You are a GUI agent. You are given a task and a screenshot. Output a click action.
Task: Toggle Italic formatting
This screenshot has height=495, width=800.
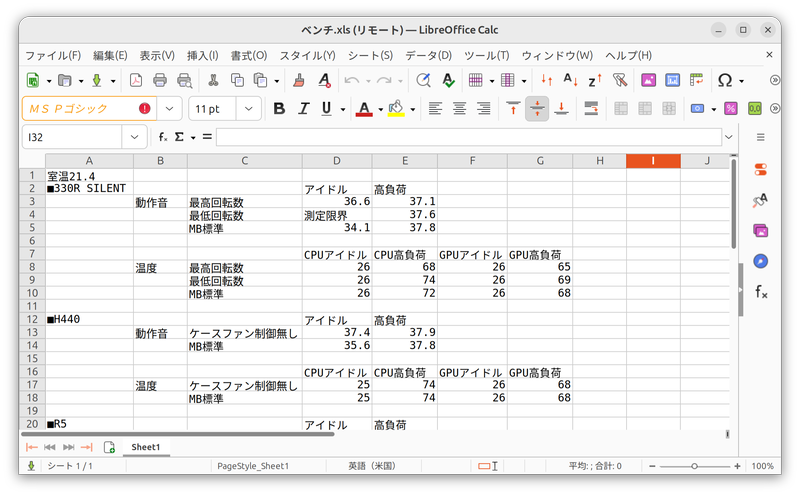pos(304,108)
